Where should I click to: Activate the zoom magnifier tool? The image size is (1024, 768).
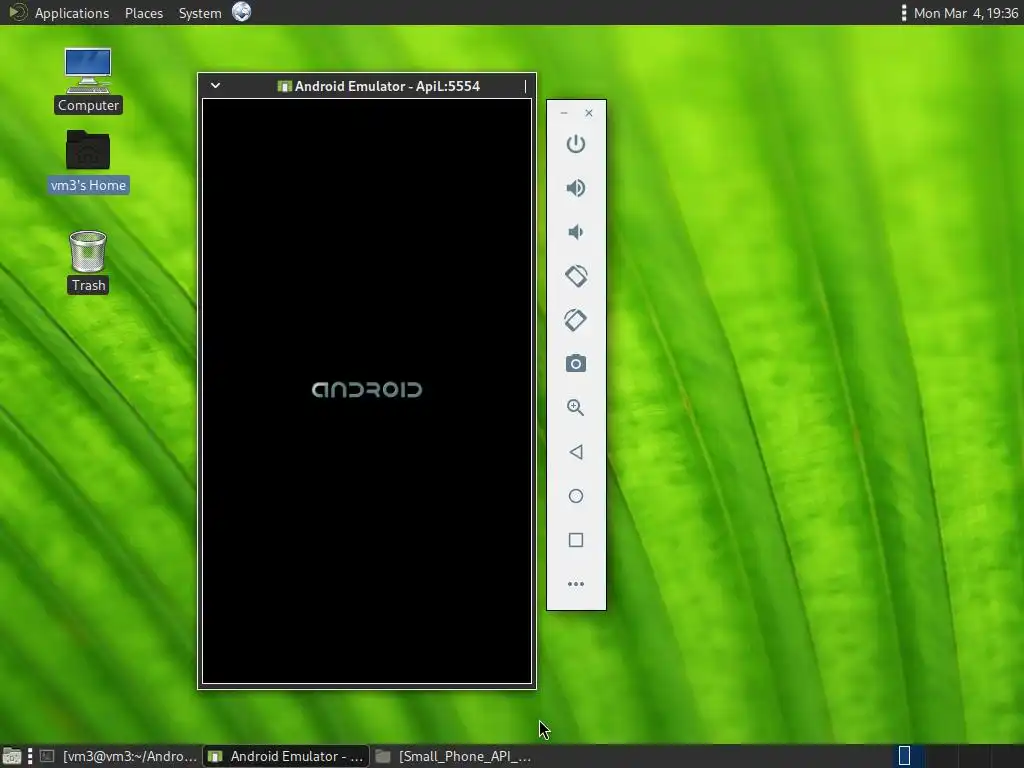pos(575,408)
